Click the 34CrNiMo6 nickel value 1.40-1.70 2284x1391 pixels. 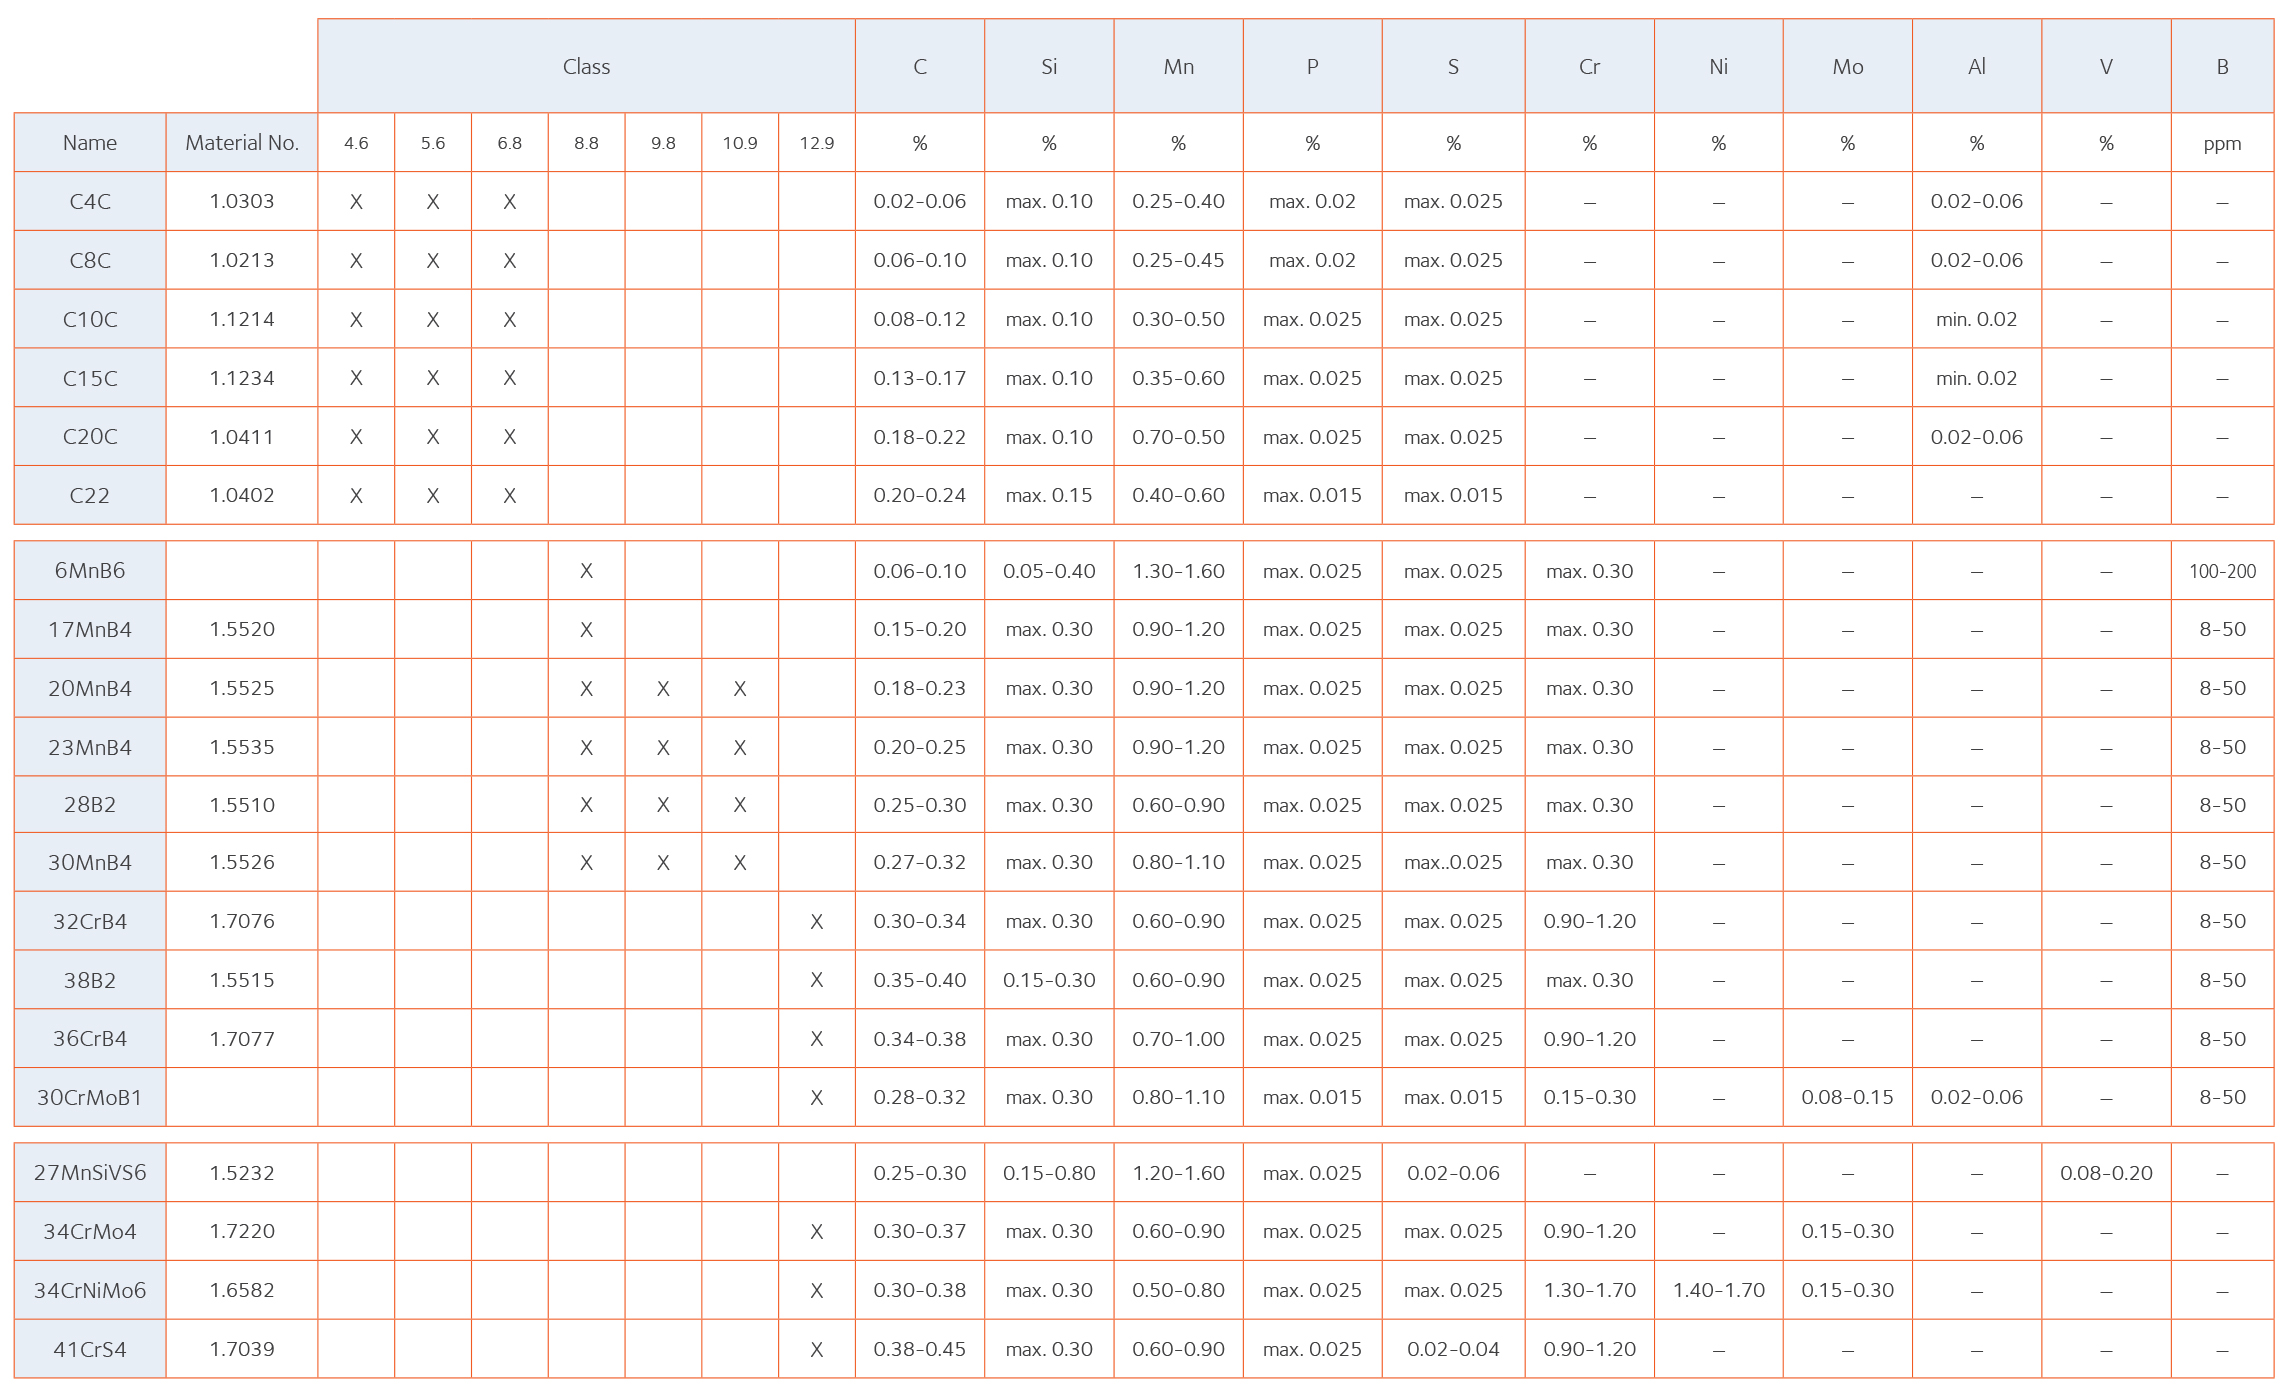(x=1718, y=1291)
